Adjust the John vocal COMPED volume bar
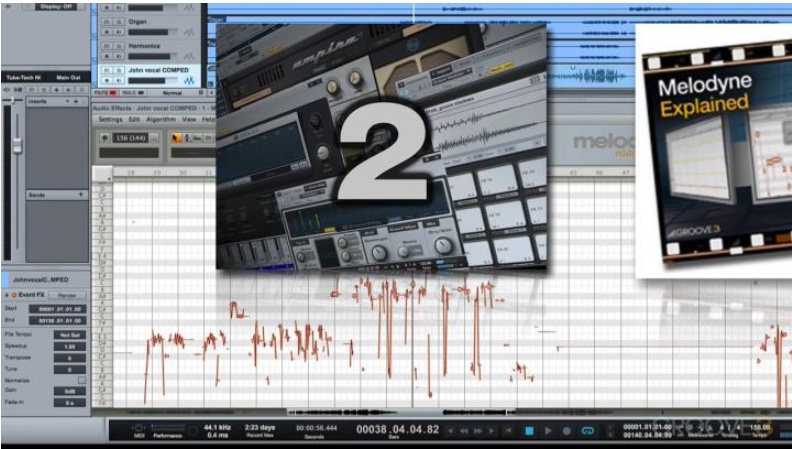This screenshot has height=449, width=792. (153, 81)
